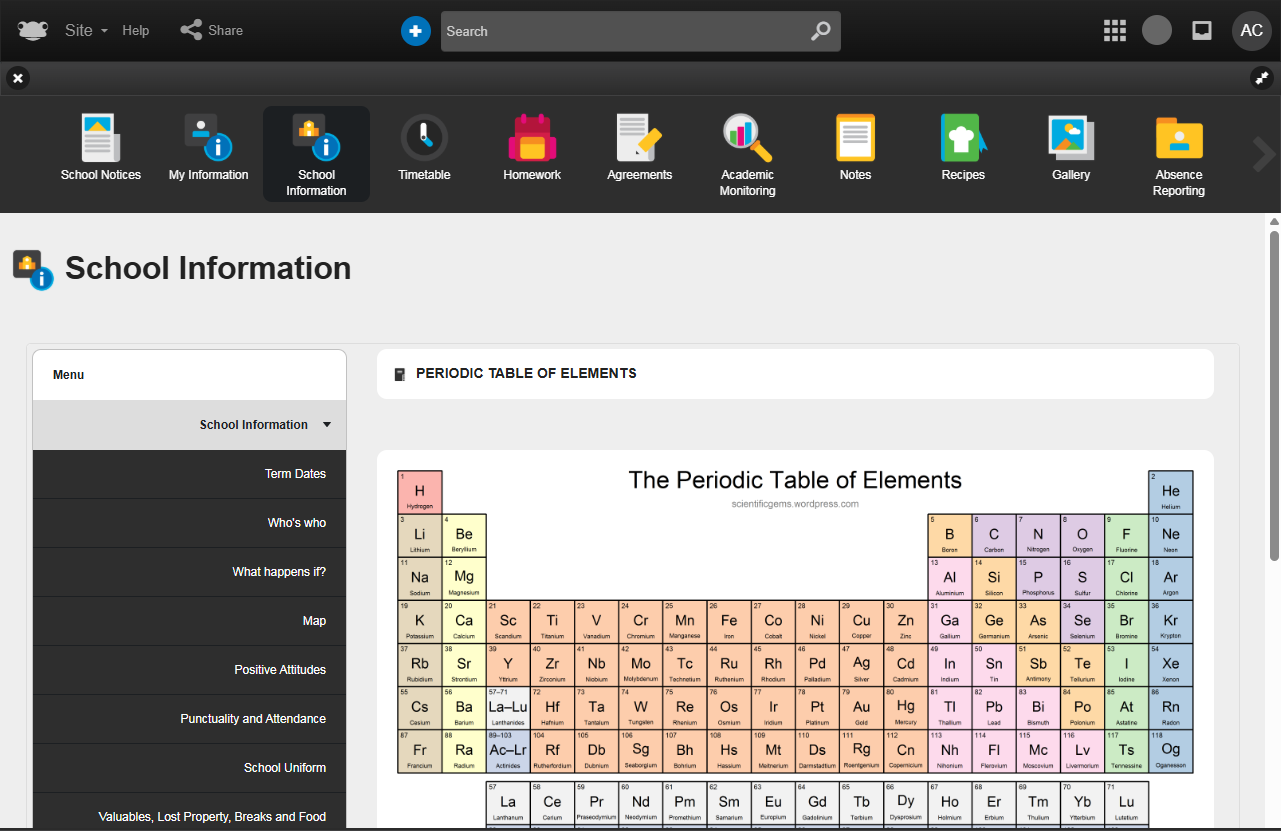Click into the Search field
This screenshot has width=1281, height=831.
click(x=625, y=31)
